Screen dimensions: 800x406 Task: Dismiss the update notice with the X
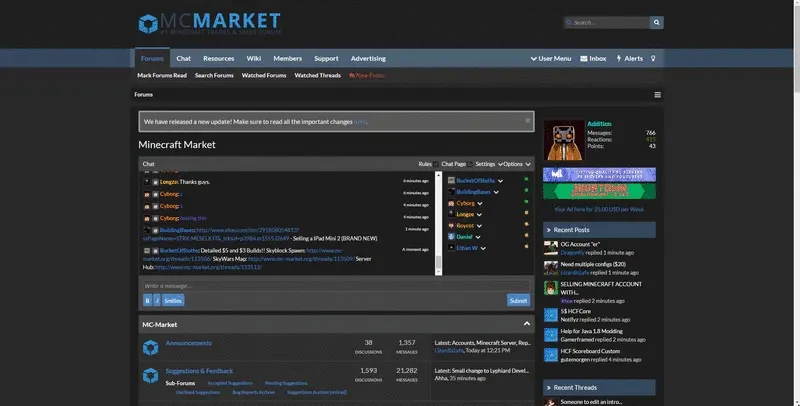[x=528, y=121]
